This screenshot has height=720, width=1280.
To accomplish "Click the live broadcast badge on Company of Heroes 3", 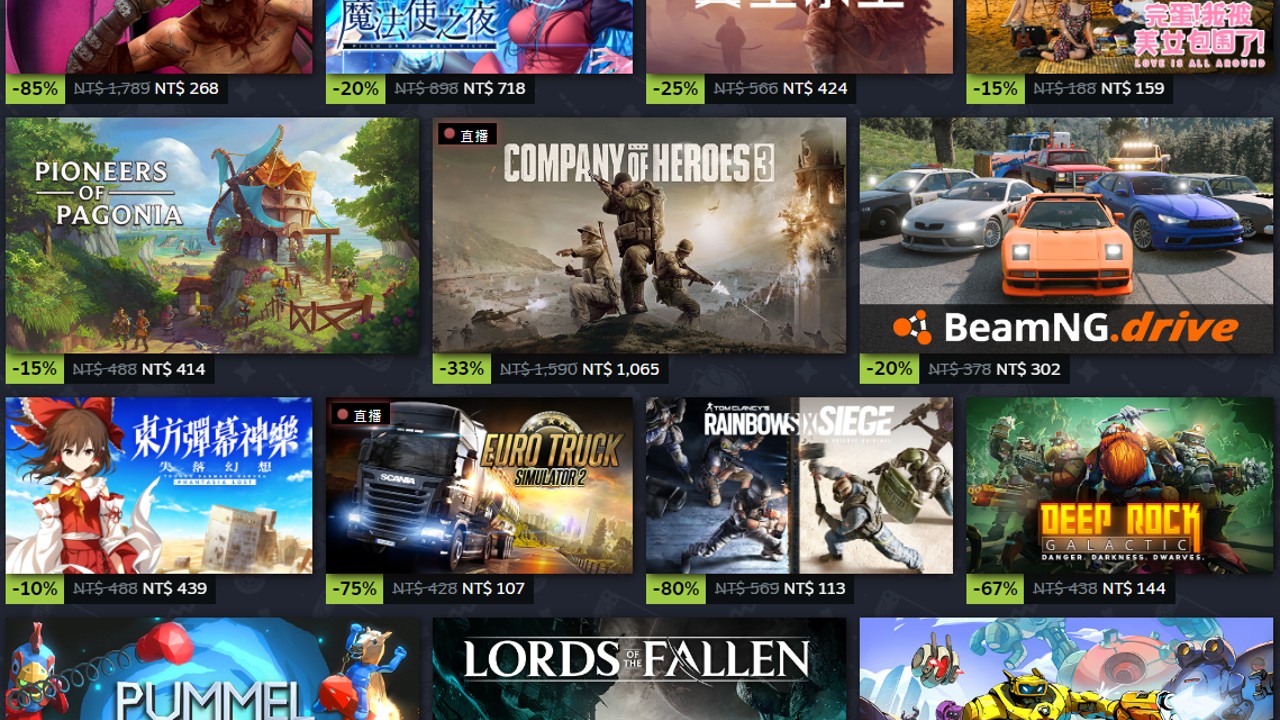I will point(467,135).
